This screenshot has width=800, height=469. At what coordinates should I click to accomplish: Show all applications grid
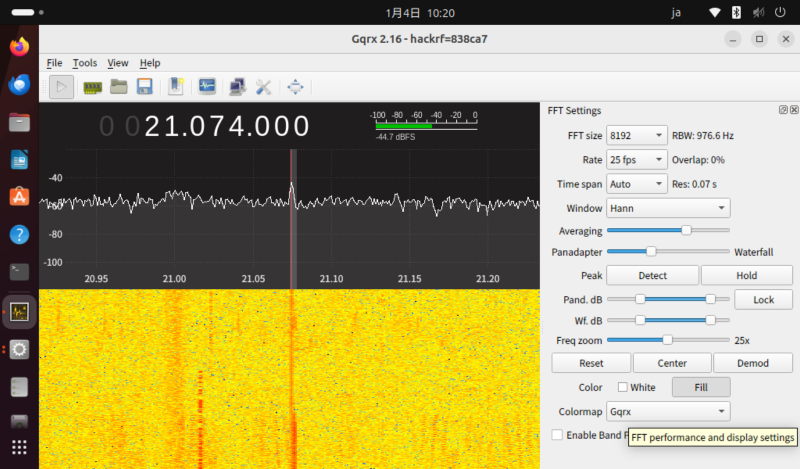click(x=19, y=448)
